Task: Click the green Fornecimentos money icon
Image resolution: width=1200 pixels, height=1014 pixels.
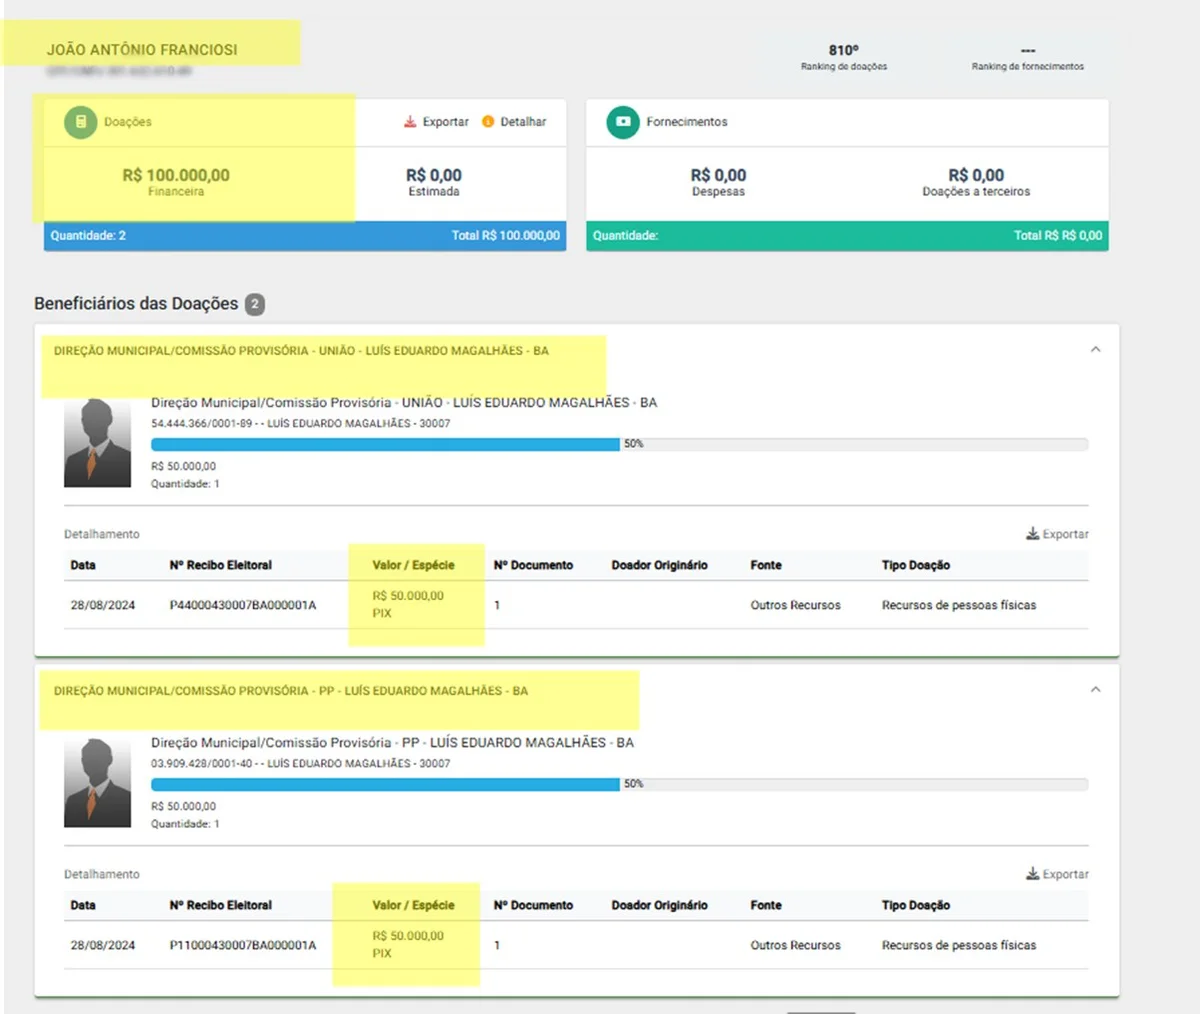Action: pyautogui.click(x=623, y=122)
